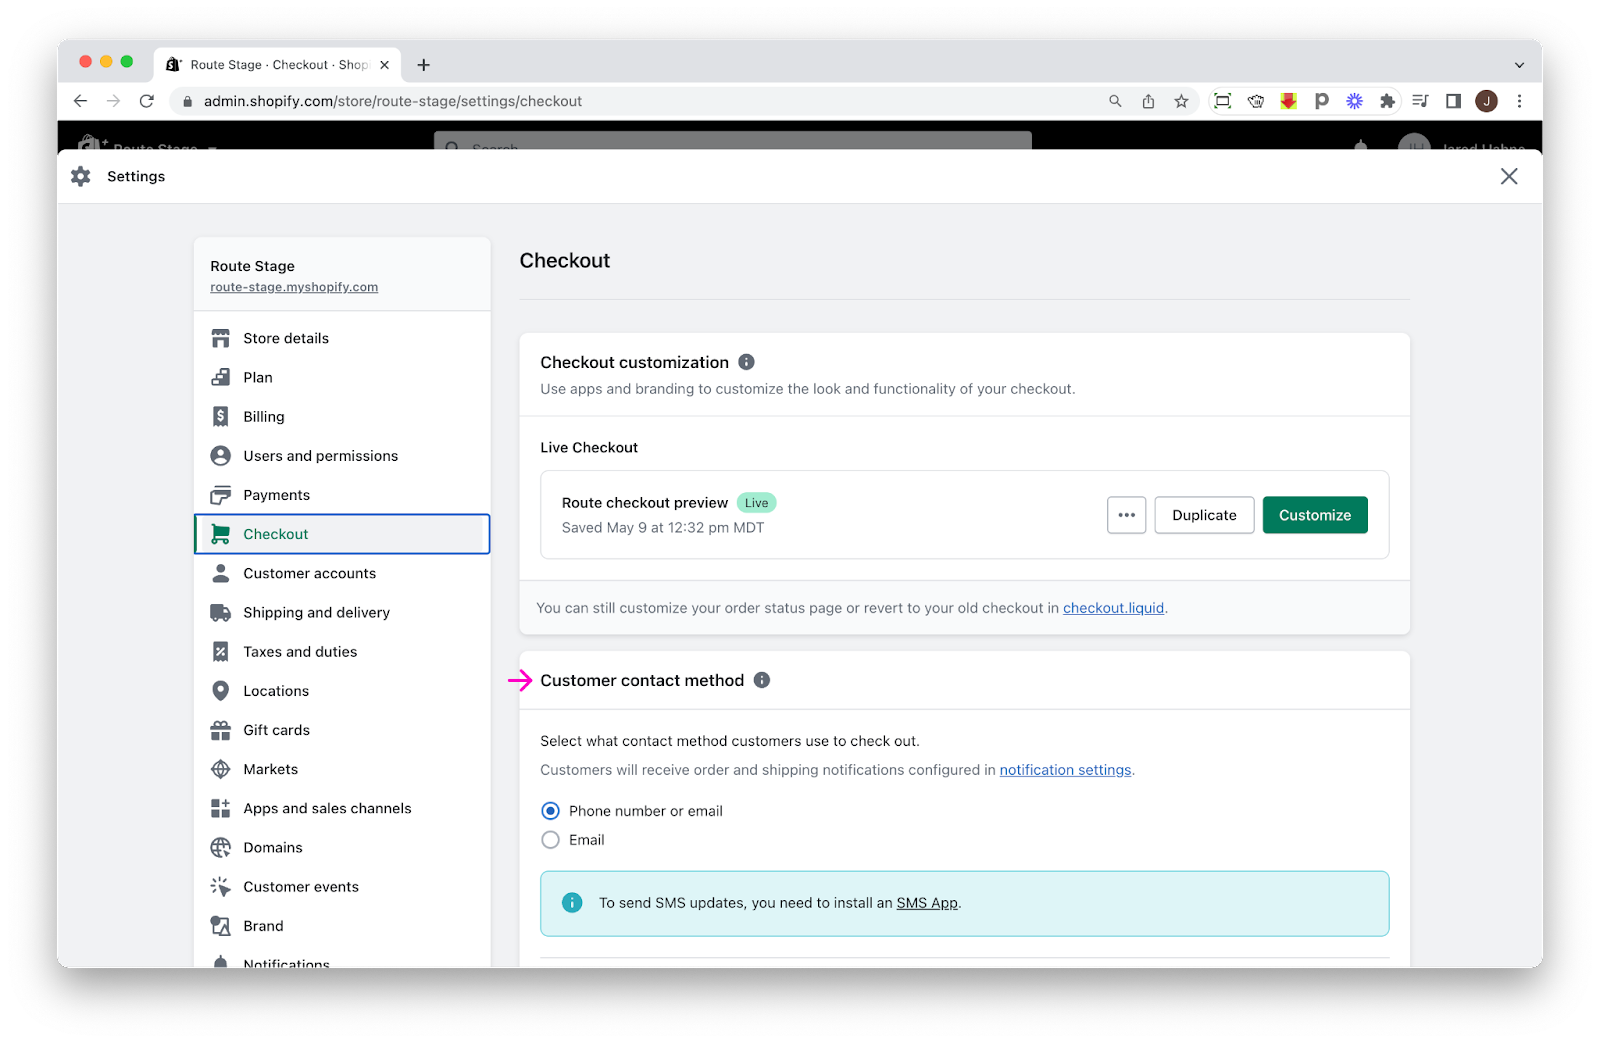Click the browser address bar URL
The height and width of the screenshot is (1043, 1600).
pyautogui.click(x=392, y=101)
